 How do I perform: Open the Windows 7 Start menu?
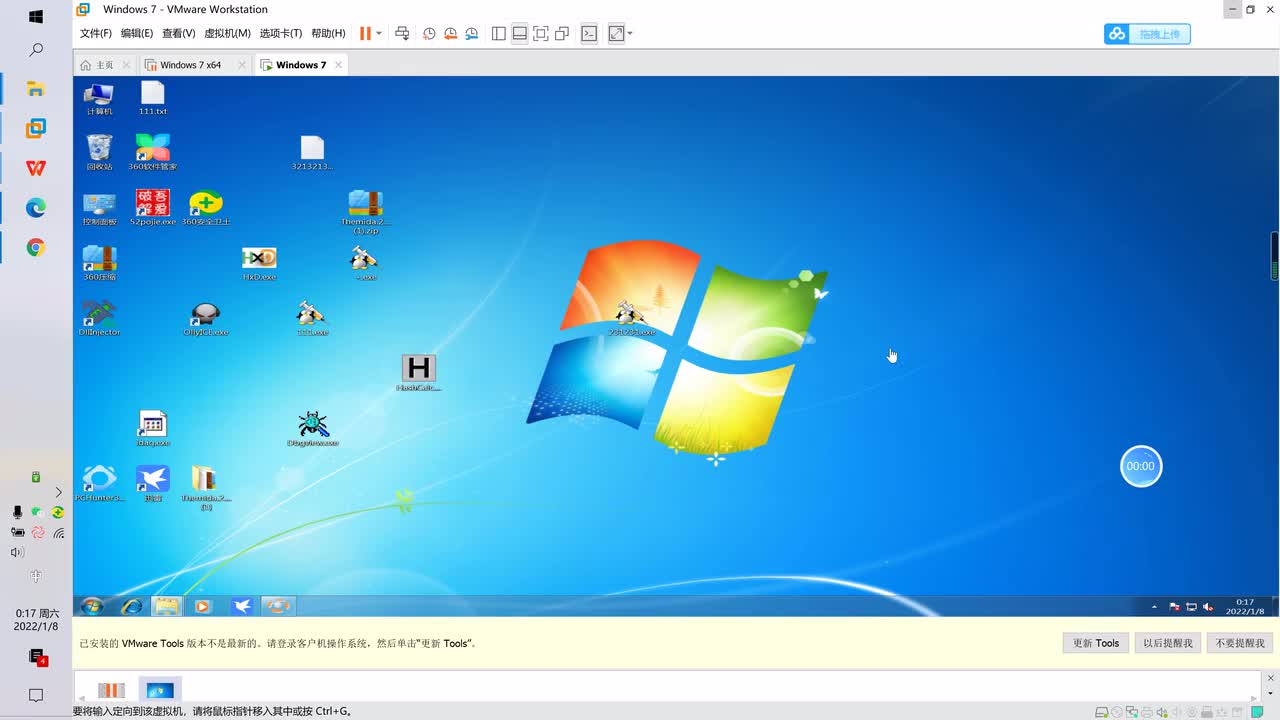(92, 606)
